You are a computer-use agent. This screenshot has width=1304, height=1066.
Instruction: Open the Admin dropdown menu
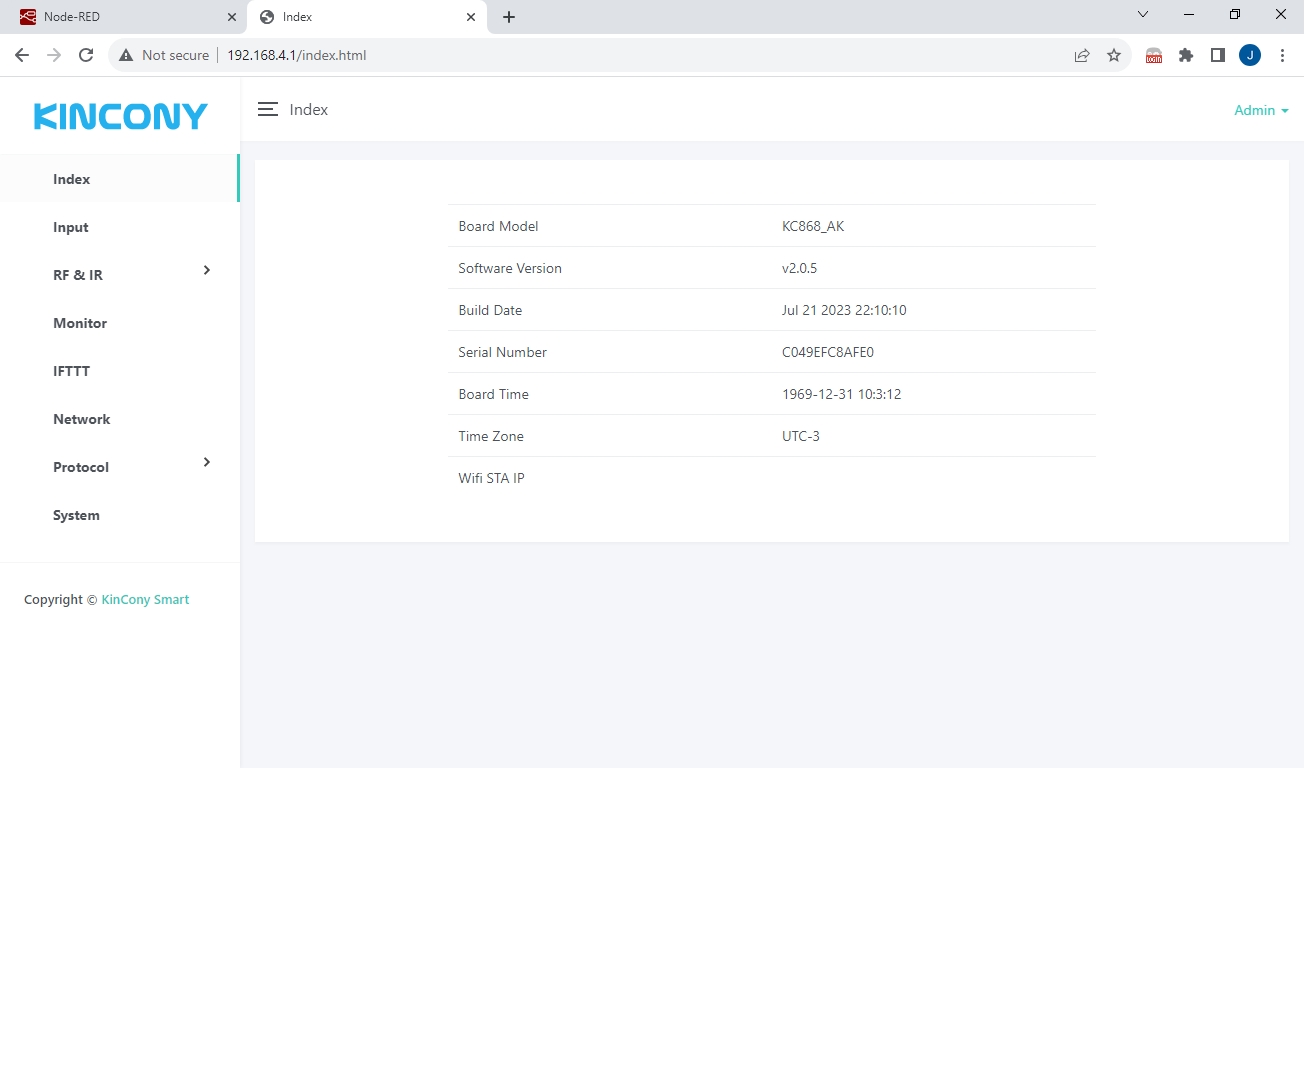point(1260,110)
